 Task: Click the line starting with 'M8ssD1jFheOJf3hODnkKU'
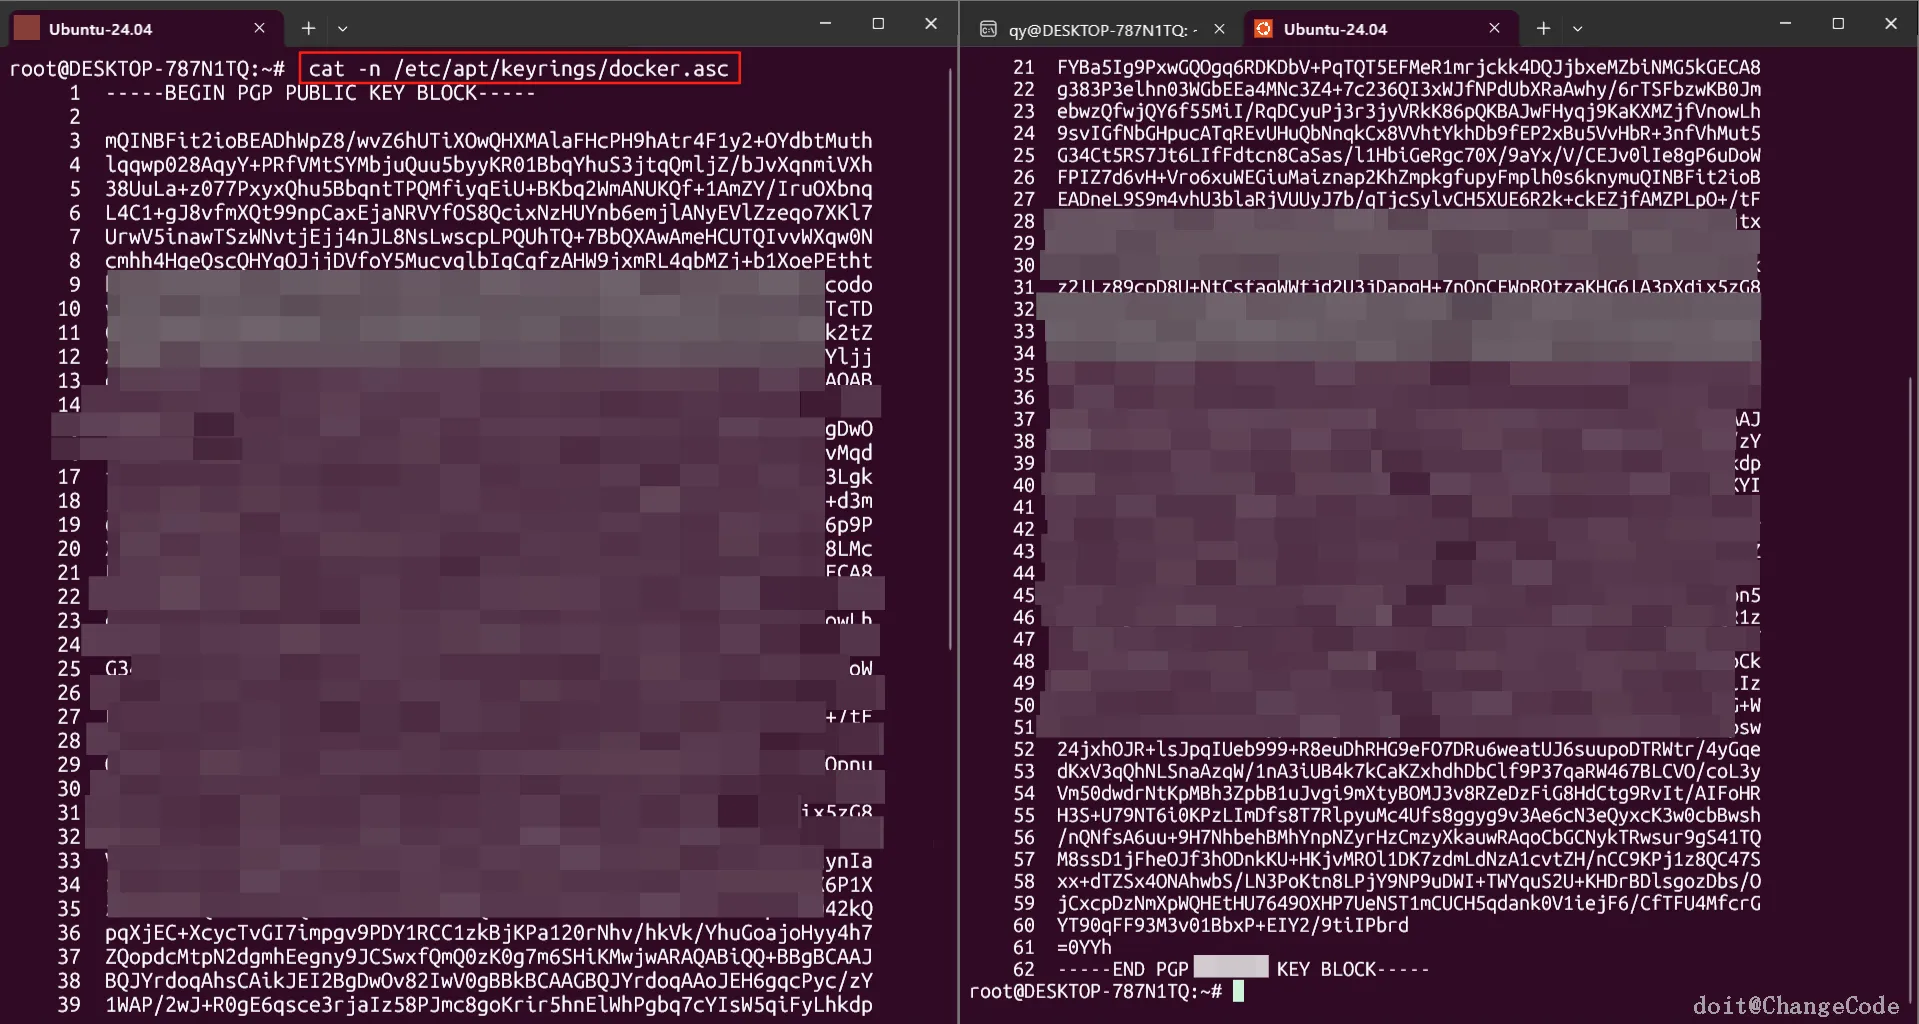[1408, 859]
